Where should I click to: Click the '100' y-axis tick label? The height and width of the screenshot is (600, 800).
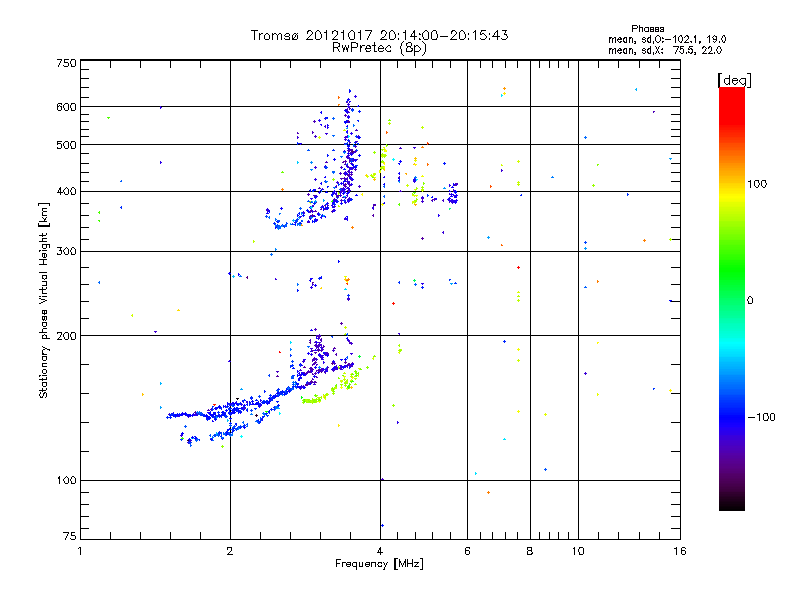click(x=66, y=480)
